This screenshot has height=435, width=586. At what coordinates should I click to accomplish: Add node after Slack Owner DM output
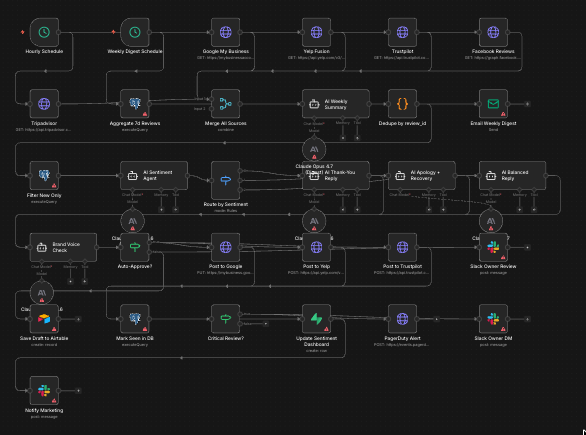[x=527, y=319]
